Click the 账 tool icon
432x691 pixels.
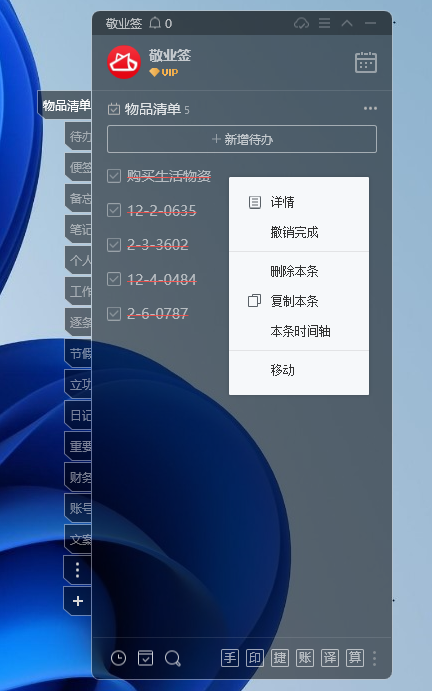pos(305,658)
